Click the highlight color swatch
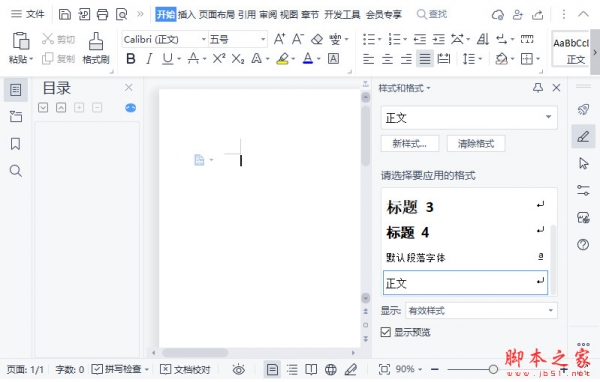600x382 pixels. point(282,59)
